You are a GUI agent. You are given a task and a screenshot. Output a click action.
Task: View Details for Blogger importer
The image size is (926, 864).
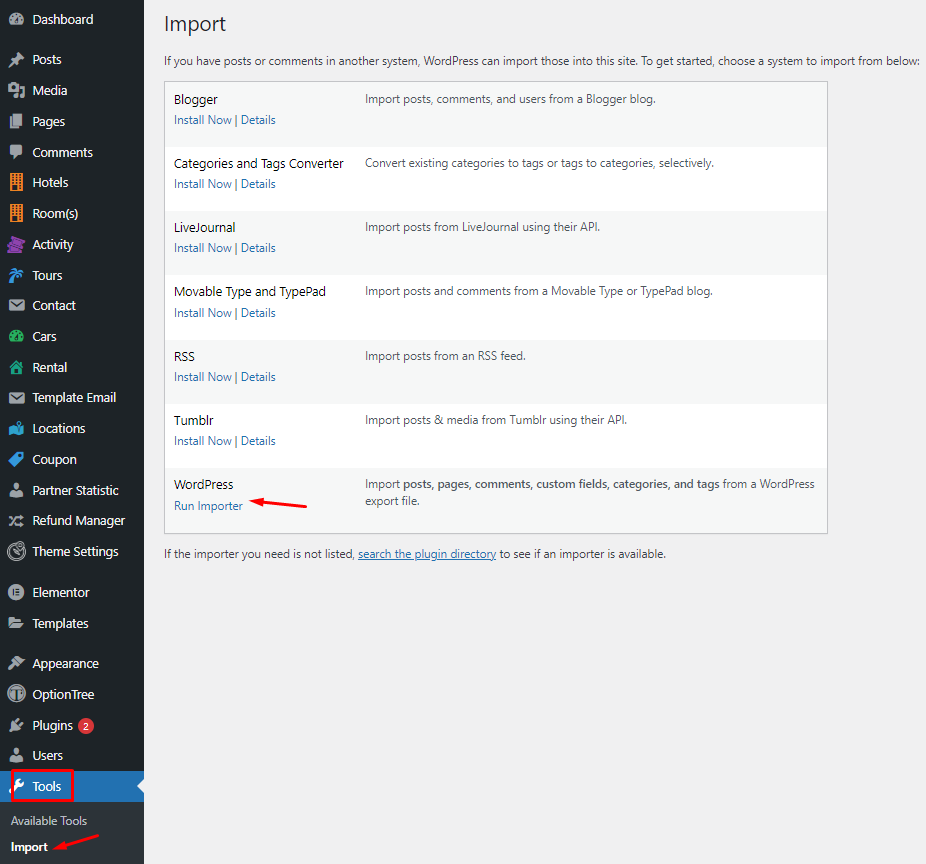(x=258, y=120)
